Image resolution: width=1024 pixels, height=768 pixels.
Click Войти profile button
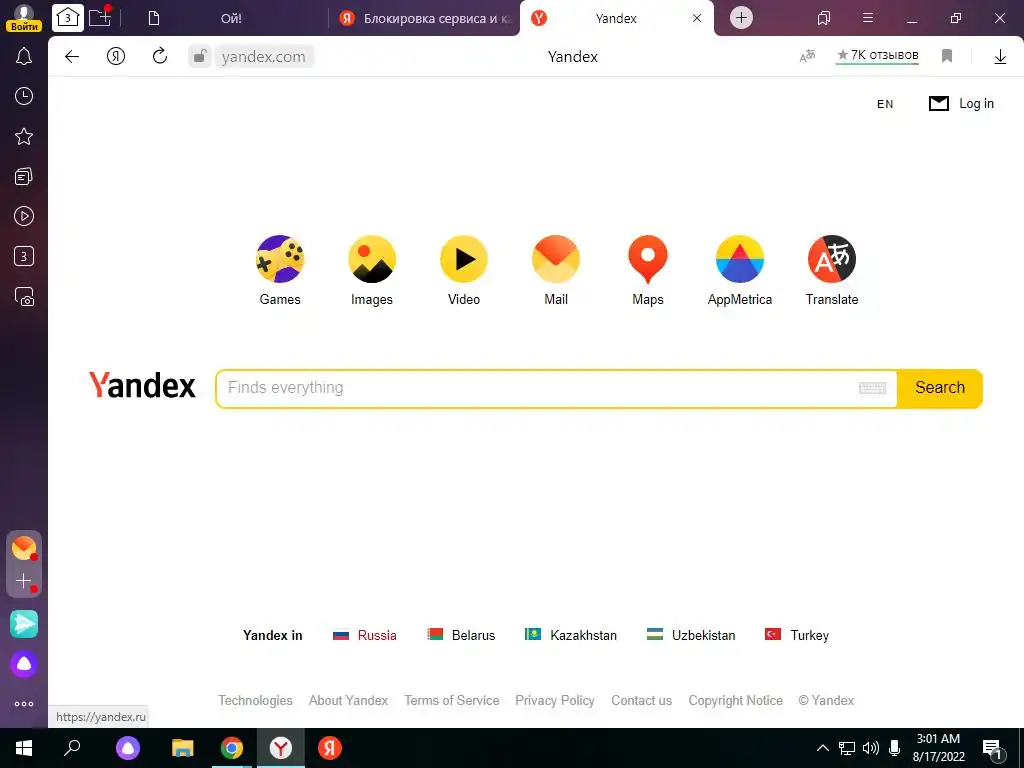(x=24, y=17)
